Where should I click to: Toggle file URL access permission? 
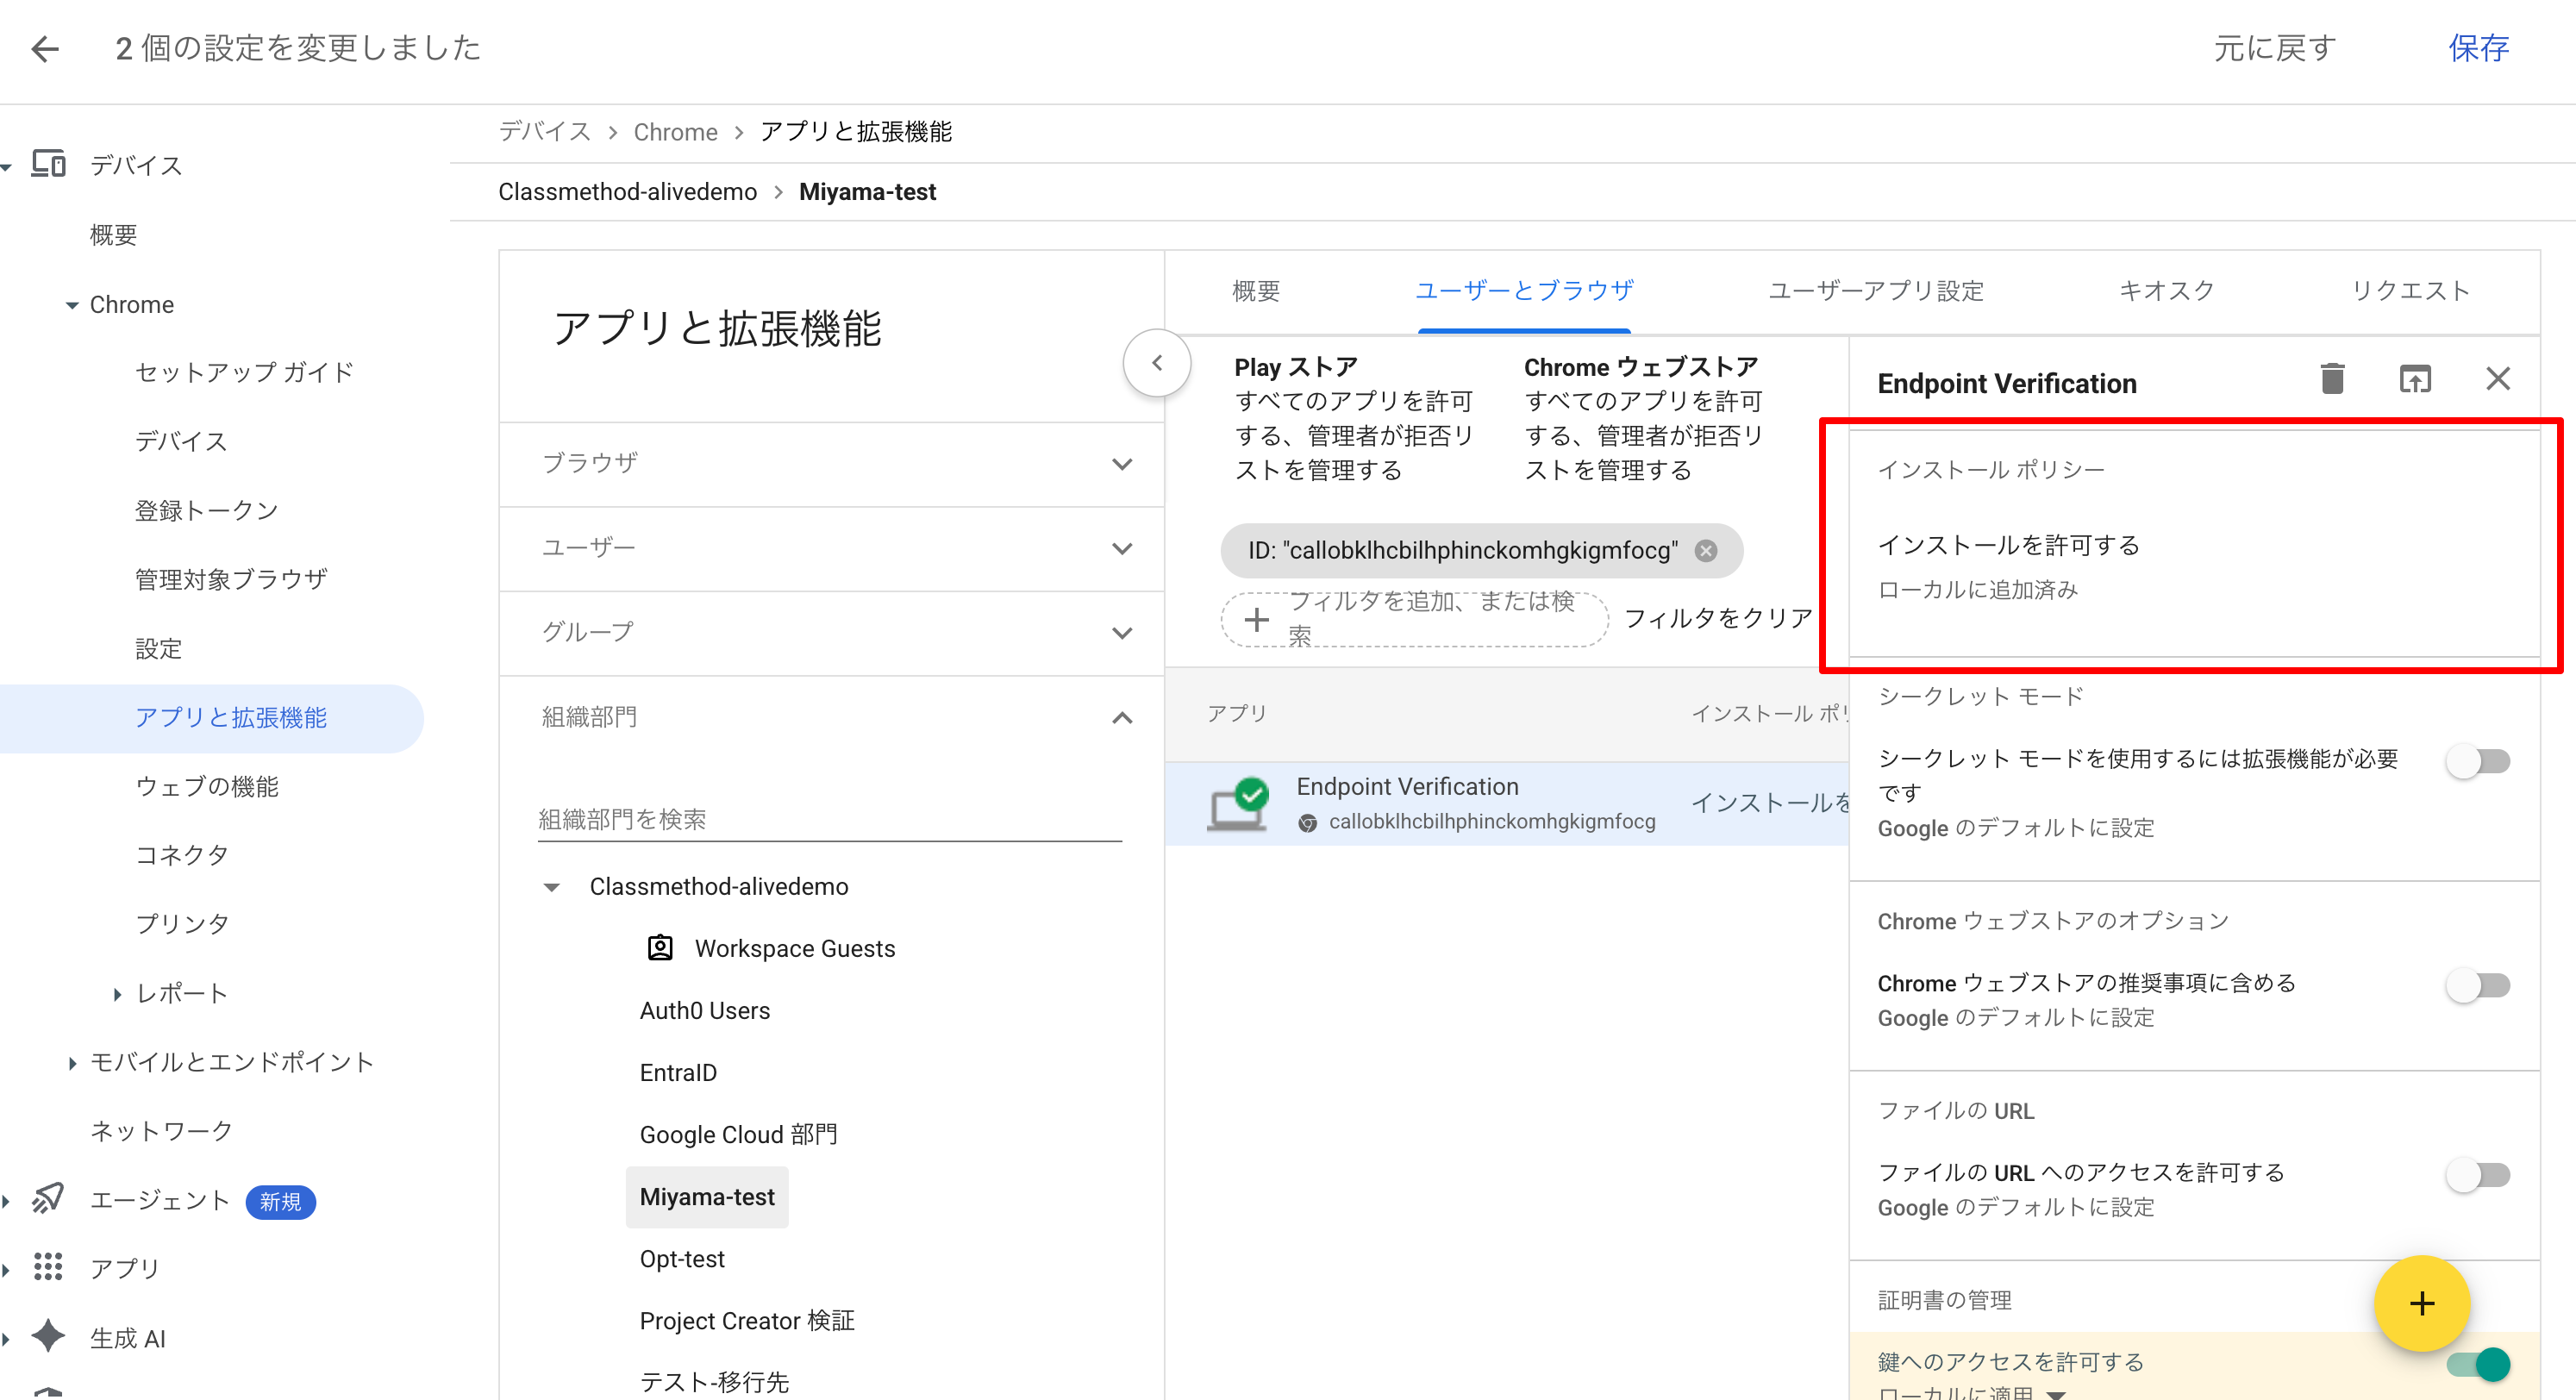2479,1174
